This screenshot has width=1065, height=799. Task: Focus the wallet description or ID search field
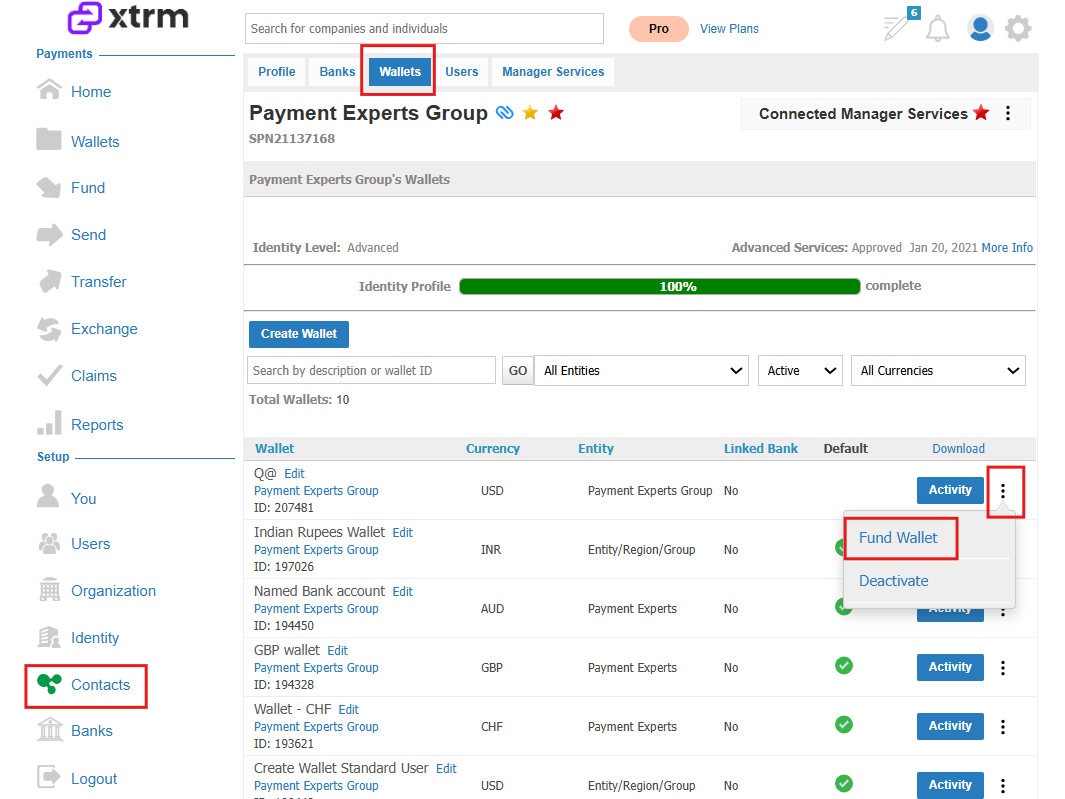pyautogui.click(x=372, y=370)
